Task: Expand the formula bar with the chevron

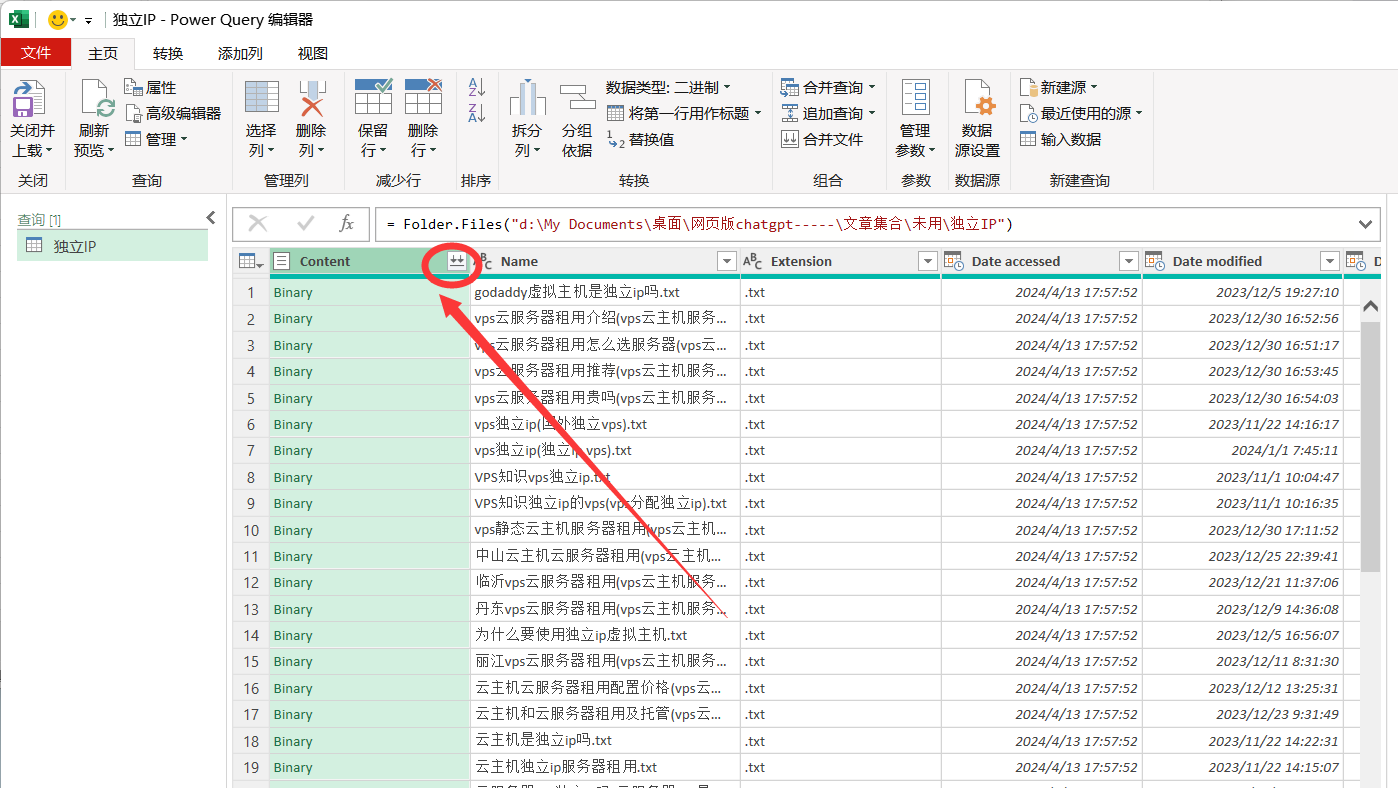Action: tap(1366, 224)
